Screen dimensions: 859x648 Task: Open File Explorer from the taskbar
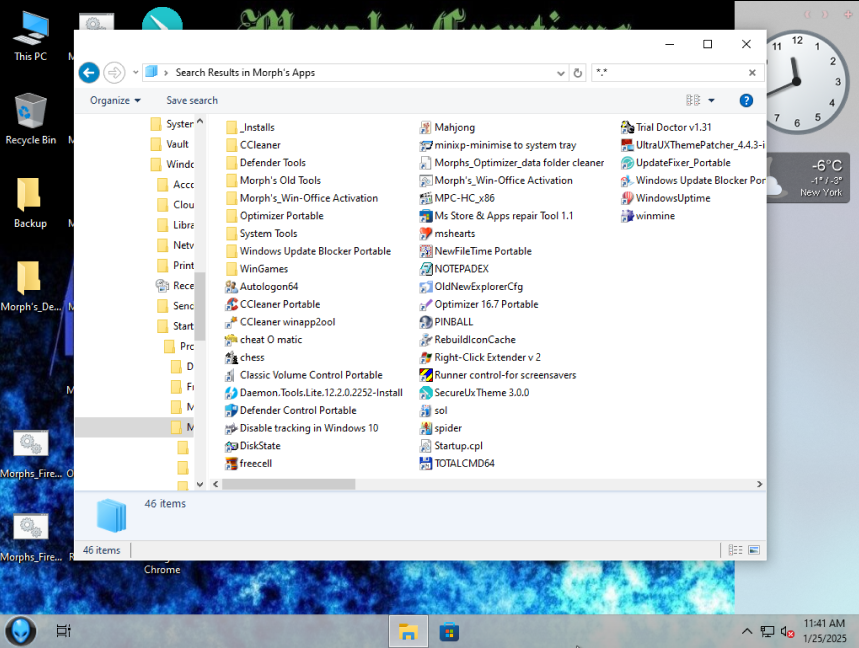tap(408, 632)
